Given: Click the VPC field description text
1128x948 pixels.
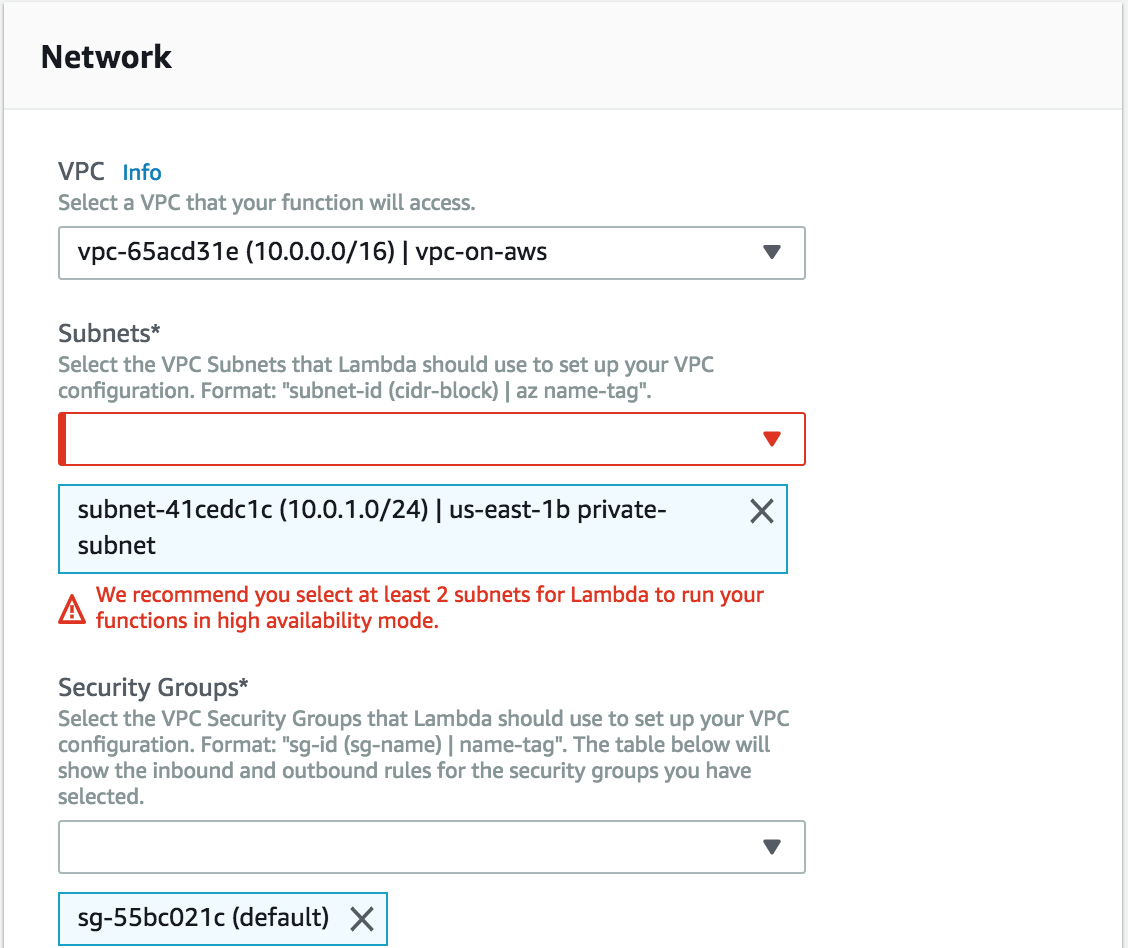Looking at the screenshot, I should [250, 202].
